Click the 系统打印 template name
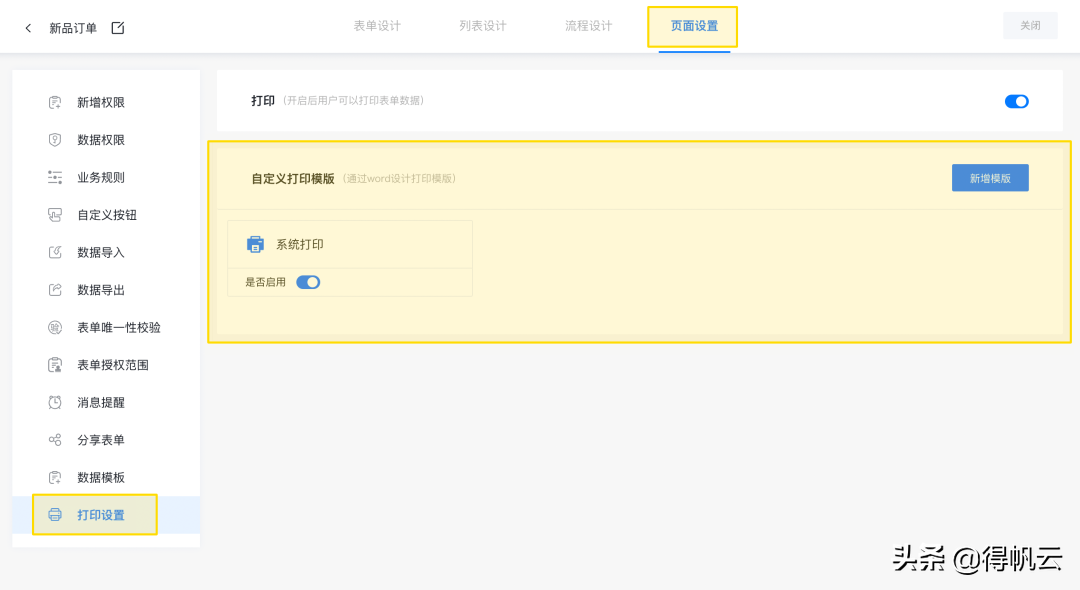 (x=300, y=244)
